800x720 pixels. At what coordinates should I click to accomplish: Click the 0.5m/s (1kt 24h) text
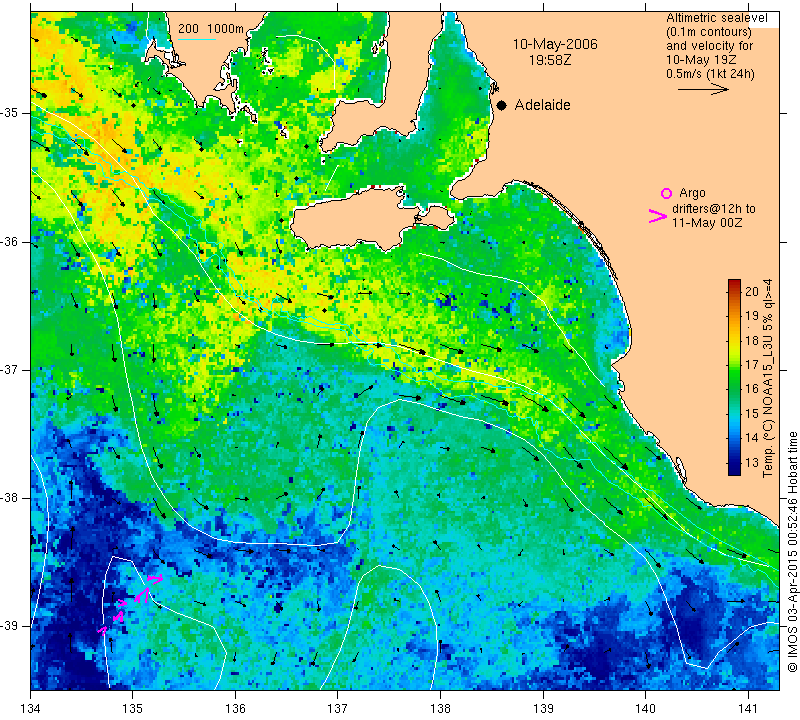point(710,74)
